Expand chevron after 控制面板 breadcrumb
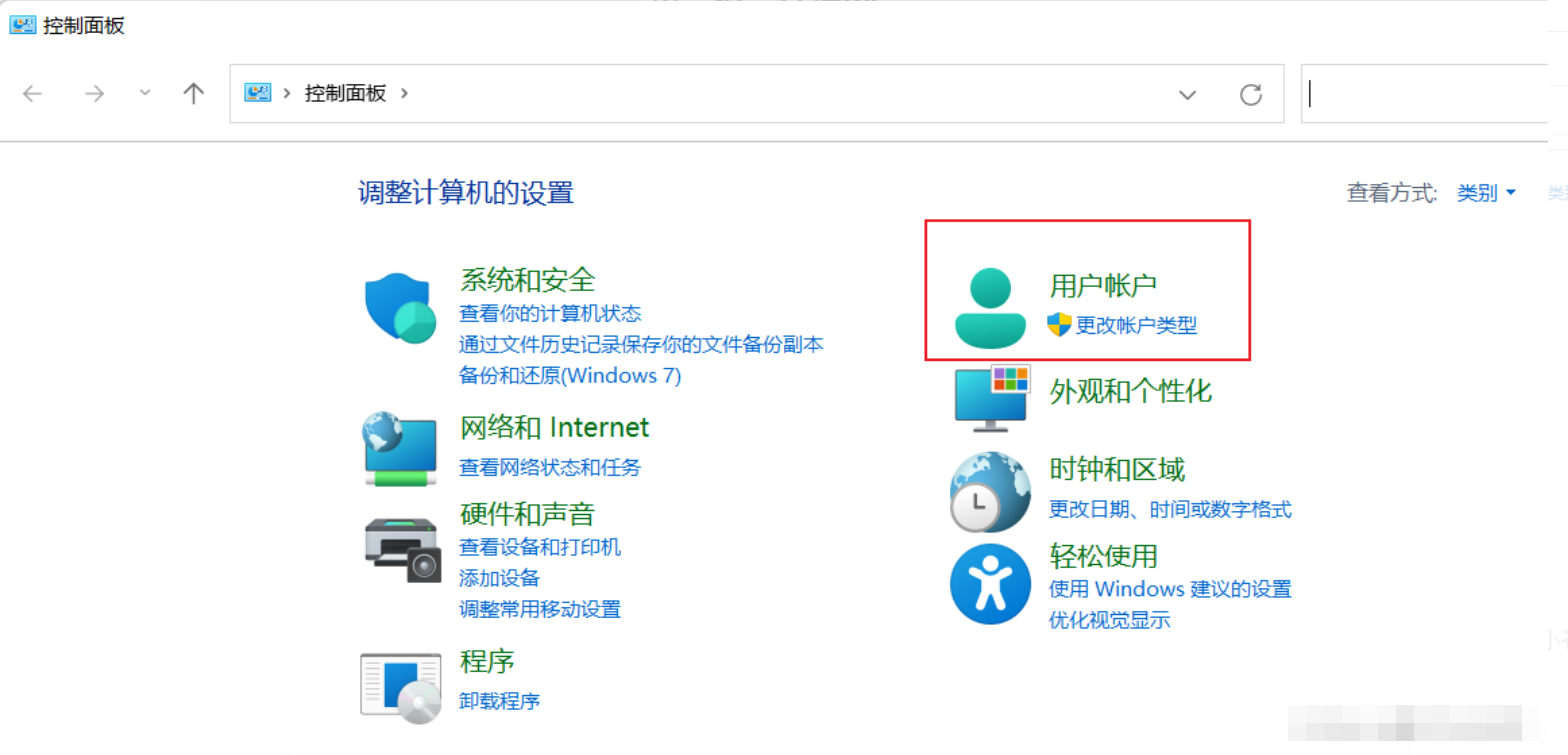This screenshot has width=1568, height=755. pyautogui.click(x=404, y=93)
